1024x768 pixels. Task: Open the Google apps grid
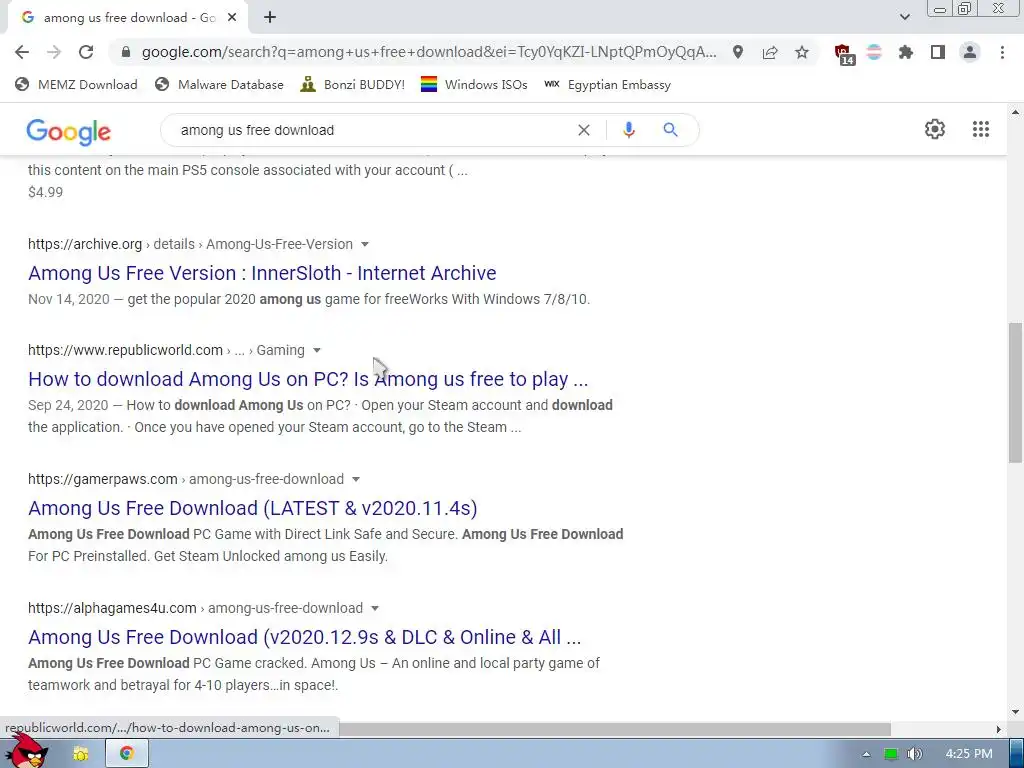981,129
